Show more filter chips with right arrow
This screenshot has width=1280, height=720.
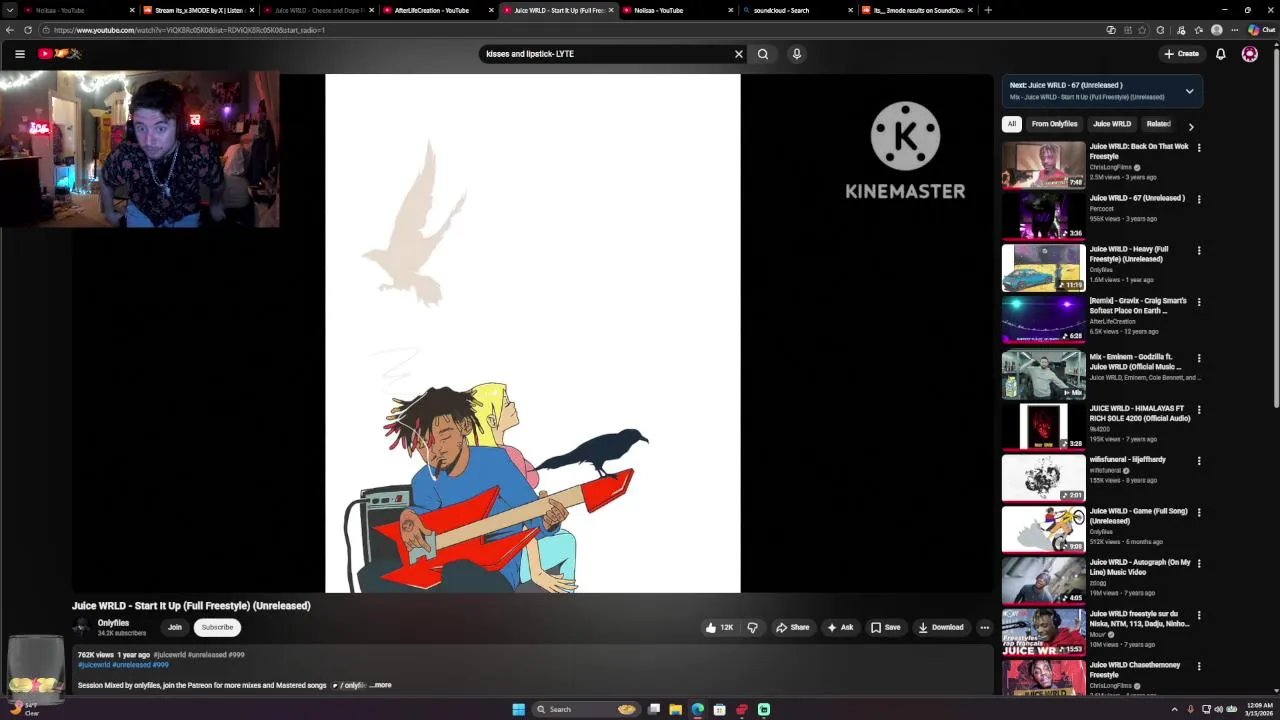point(1190,127)
